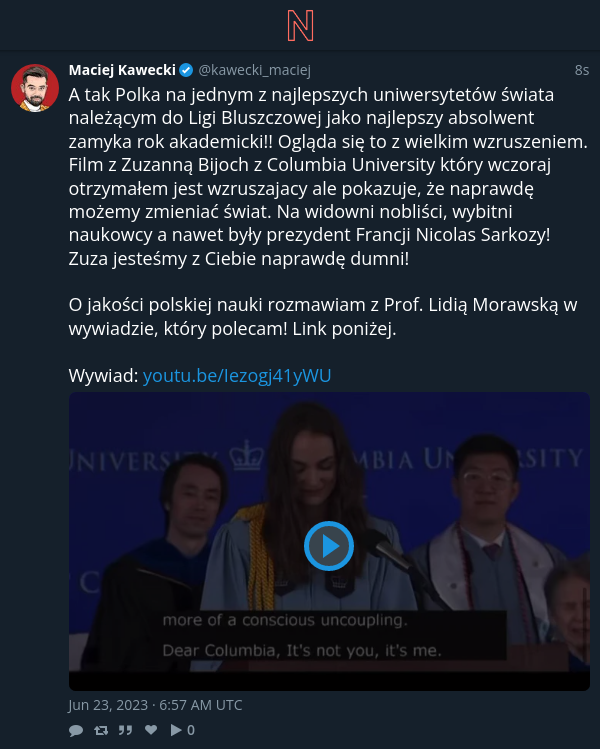Click the retweet arrows icon
The height and width of the screenshot is (749, 600).
(x=101, y=730)
